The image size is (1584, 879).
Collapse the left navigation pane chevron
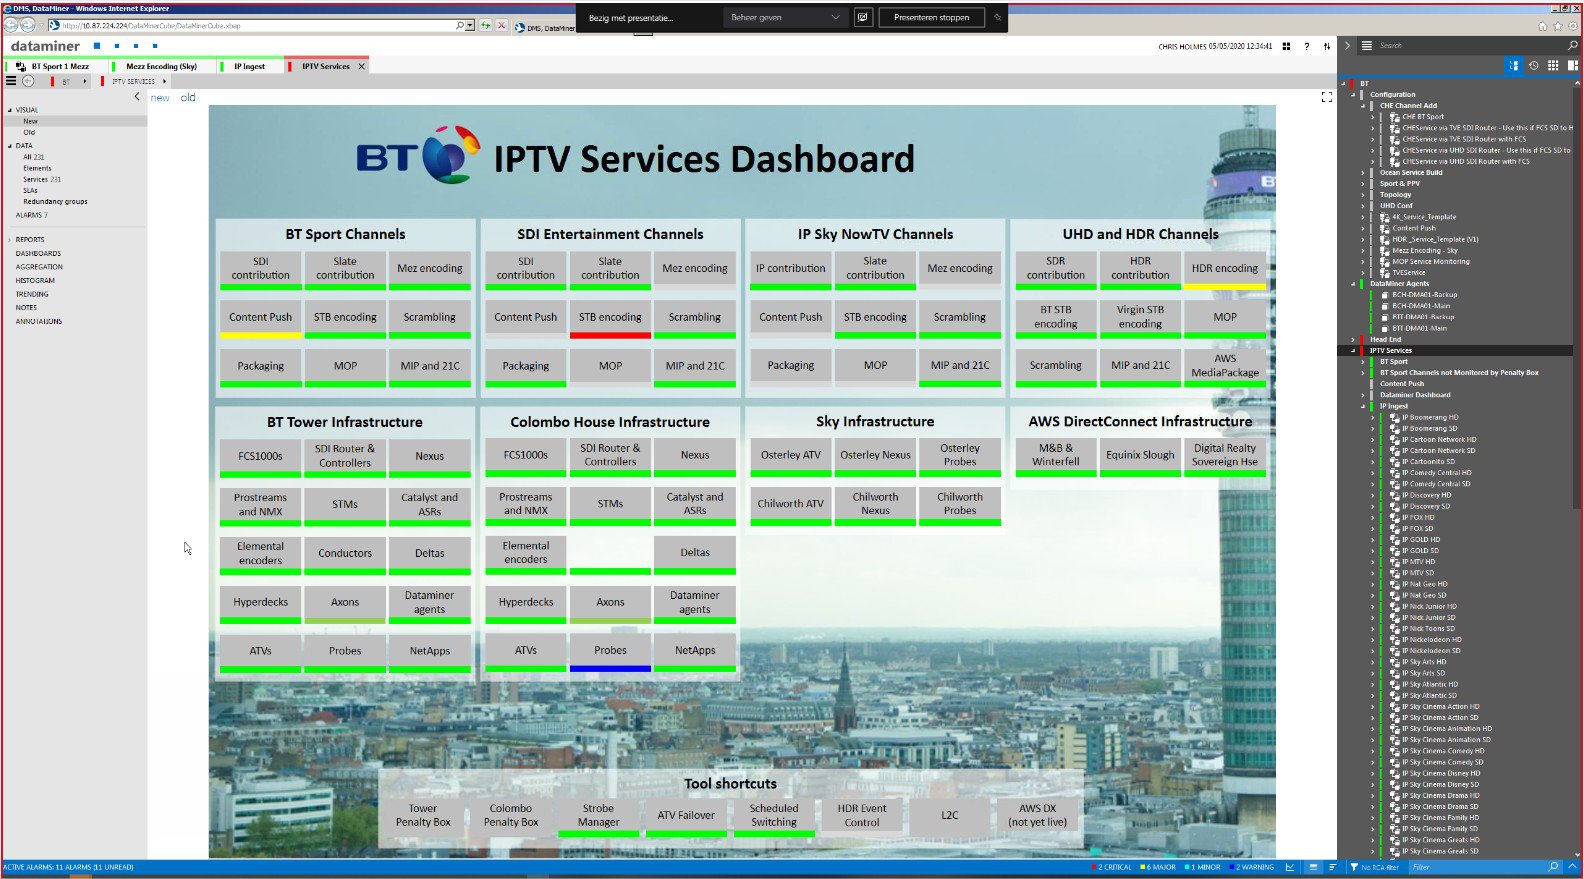click(x=137, y=97)
